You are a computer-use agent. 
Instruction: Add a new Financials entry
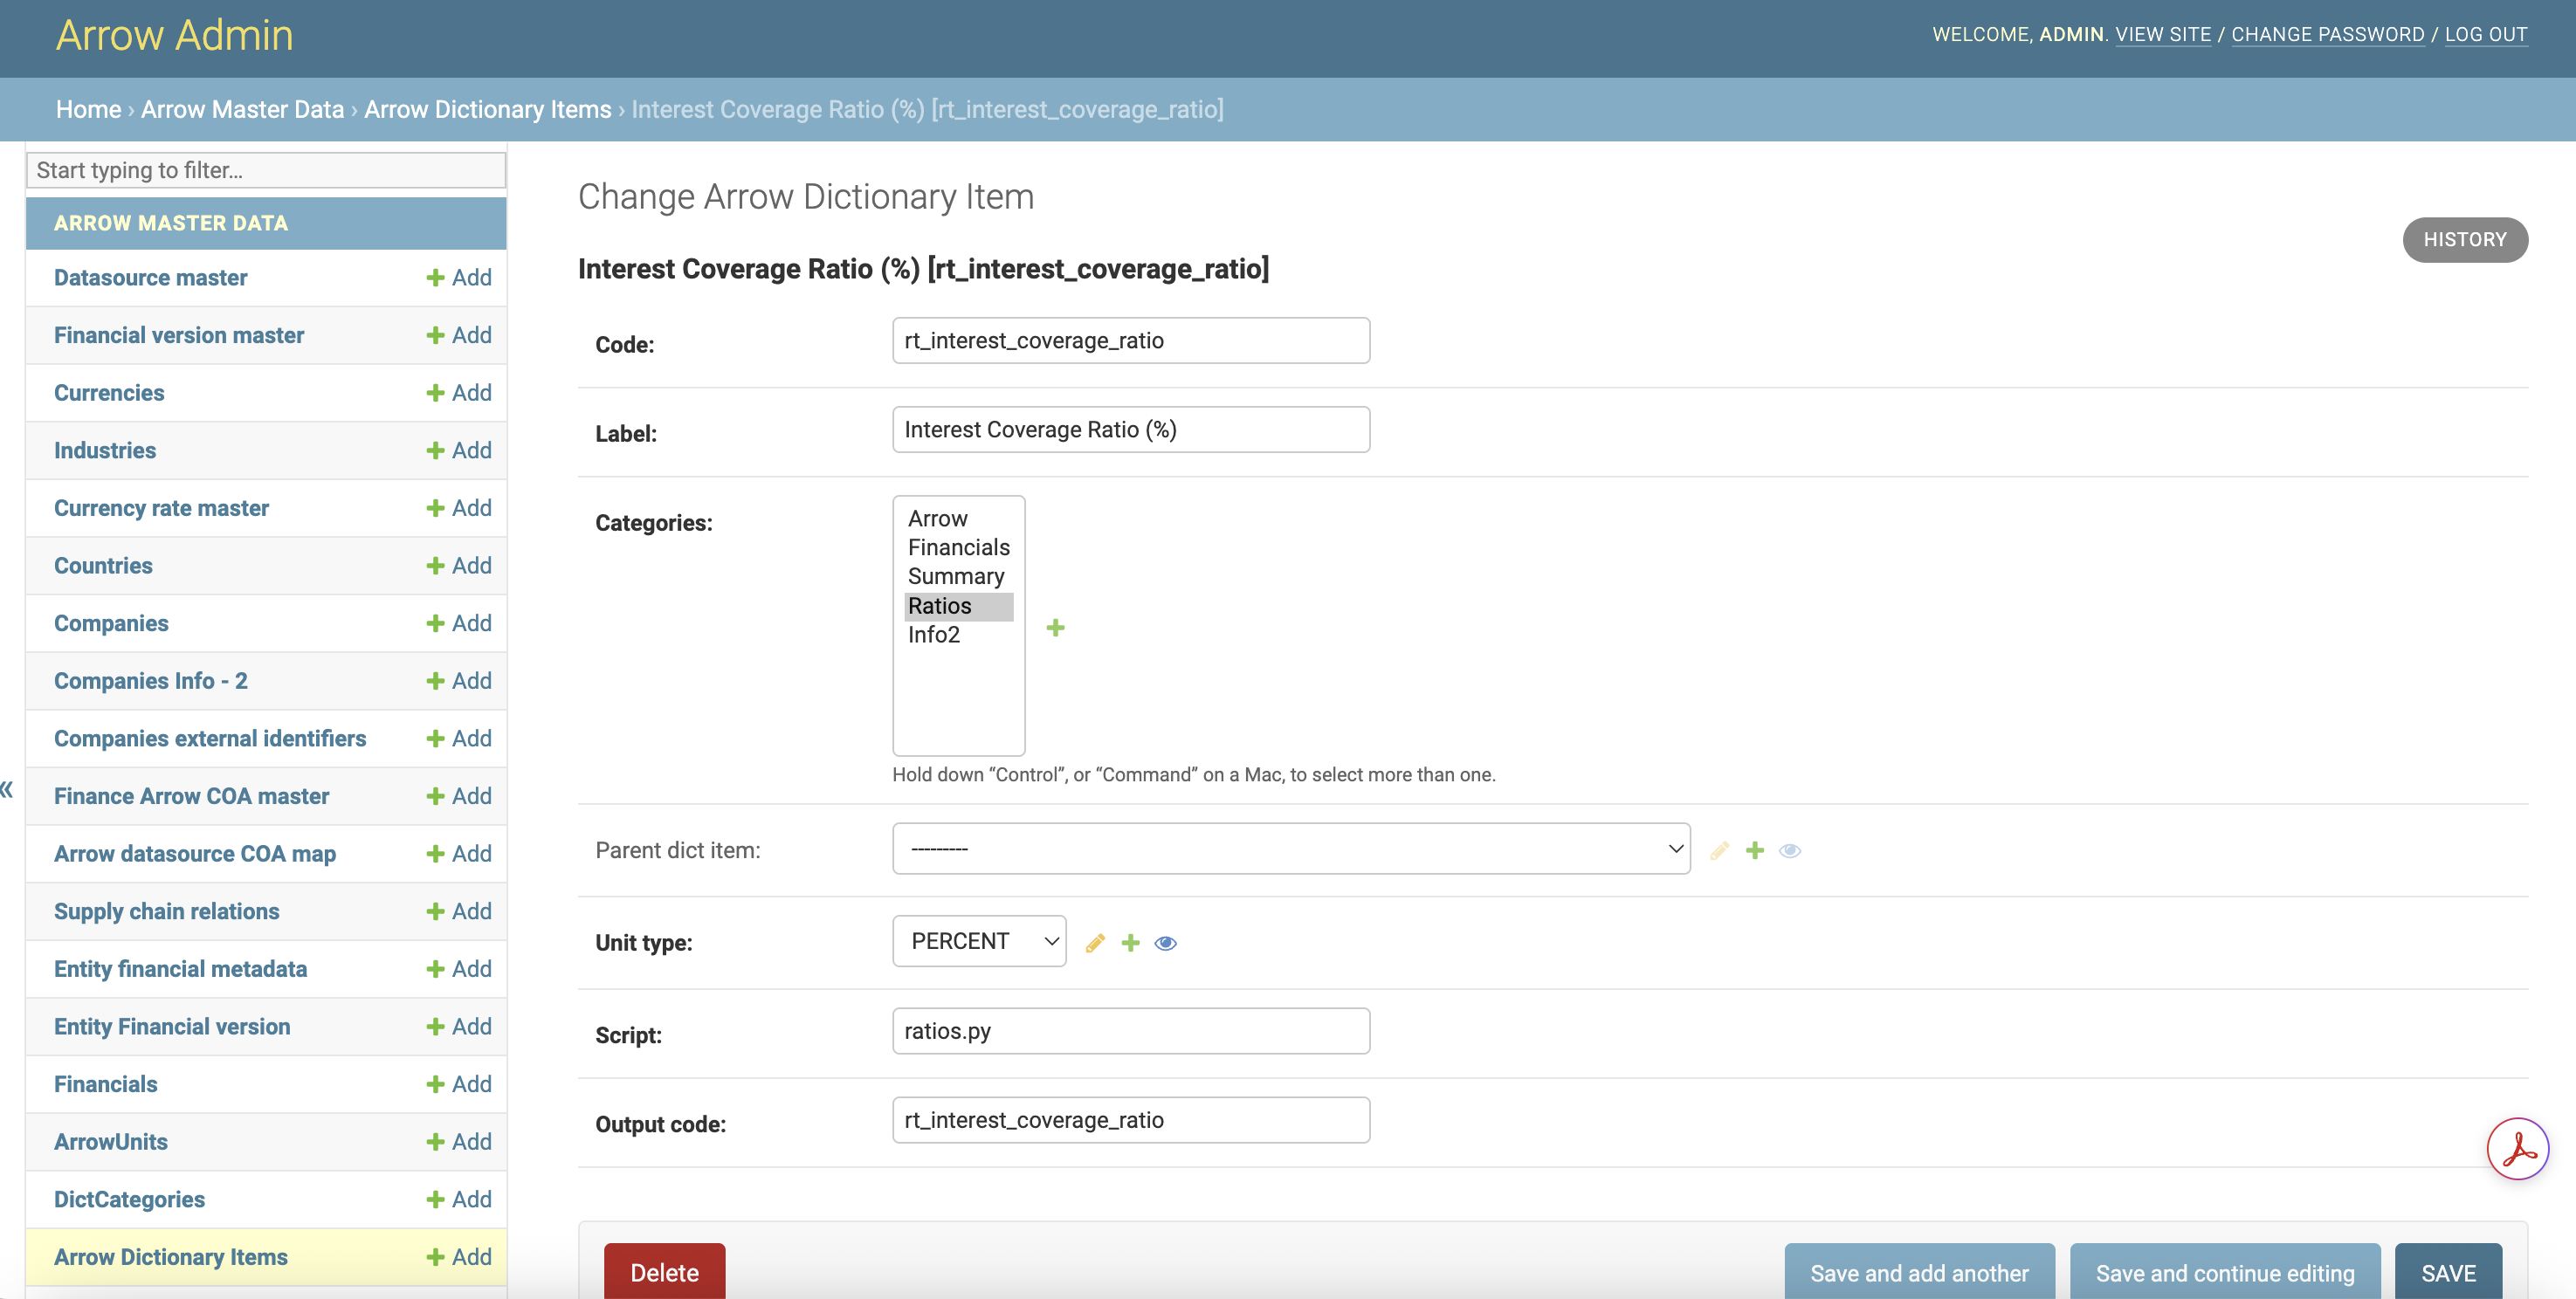coord(459,1085)
